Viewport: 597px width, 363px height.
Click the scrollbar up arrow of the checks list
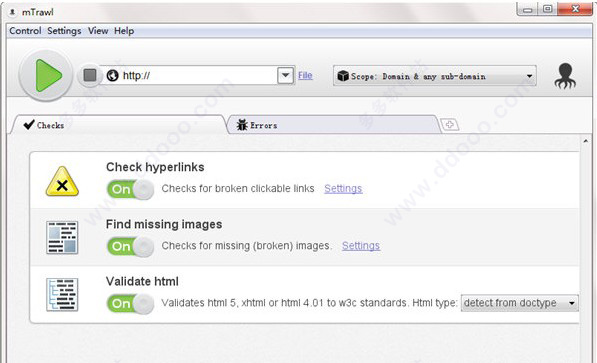[x=586, y=141]
